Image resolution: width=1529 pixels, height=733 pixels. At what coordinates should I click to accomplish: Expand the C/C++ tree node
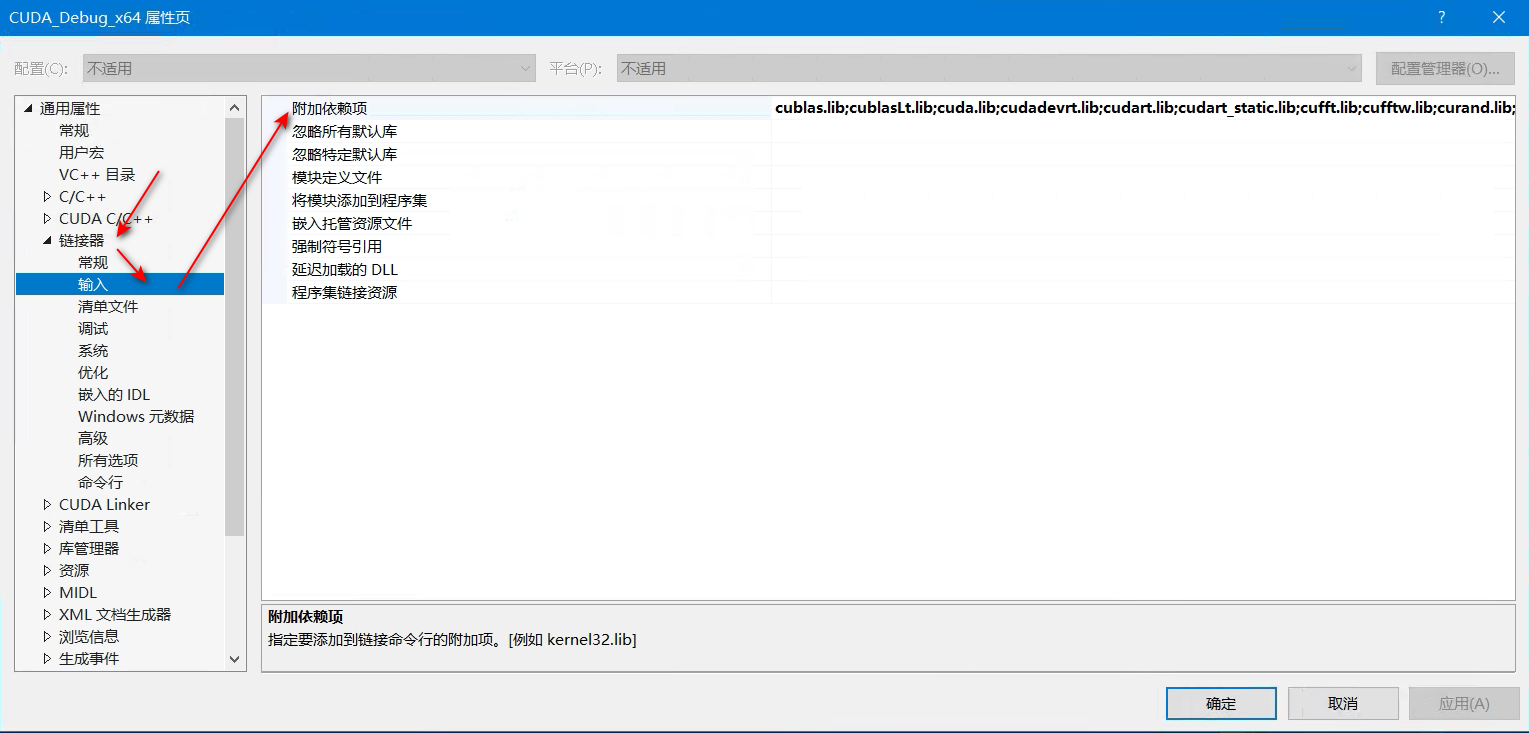point(45,196)
